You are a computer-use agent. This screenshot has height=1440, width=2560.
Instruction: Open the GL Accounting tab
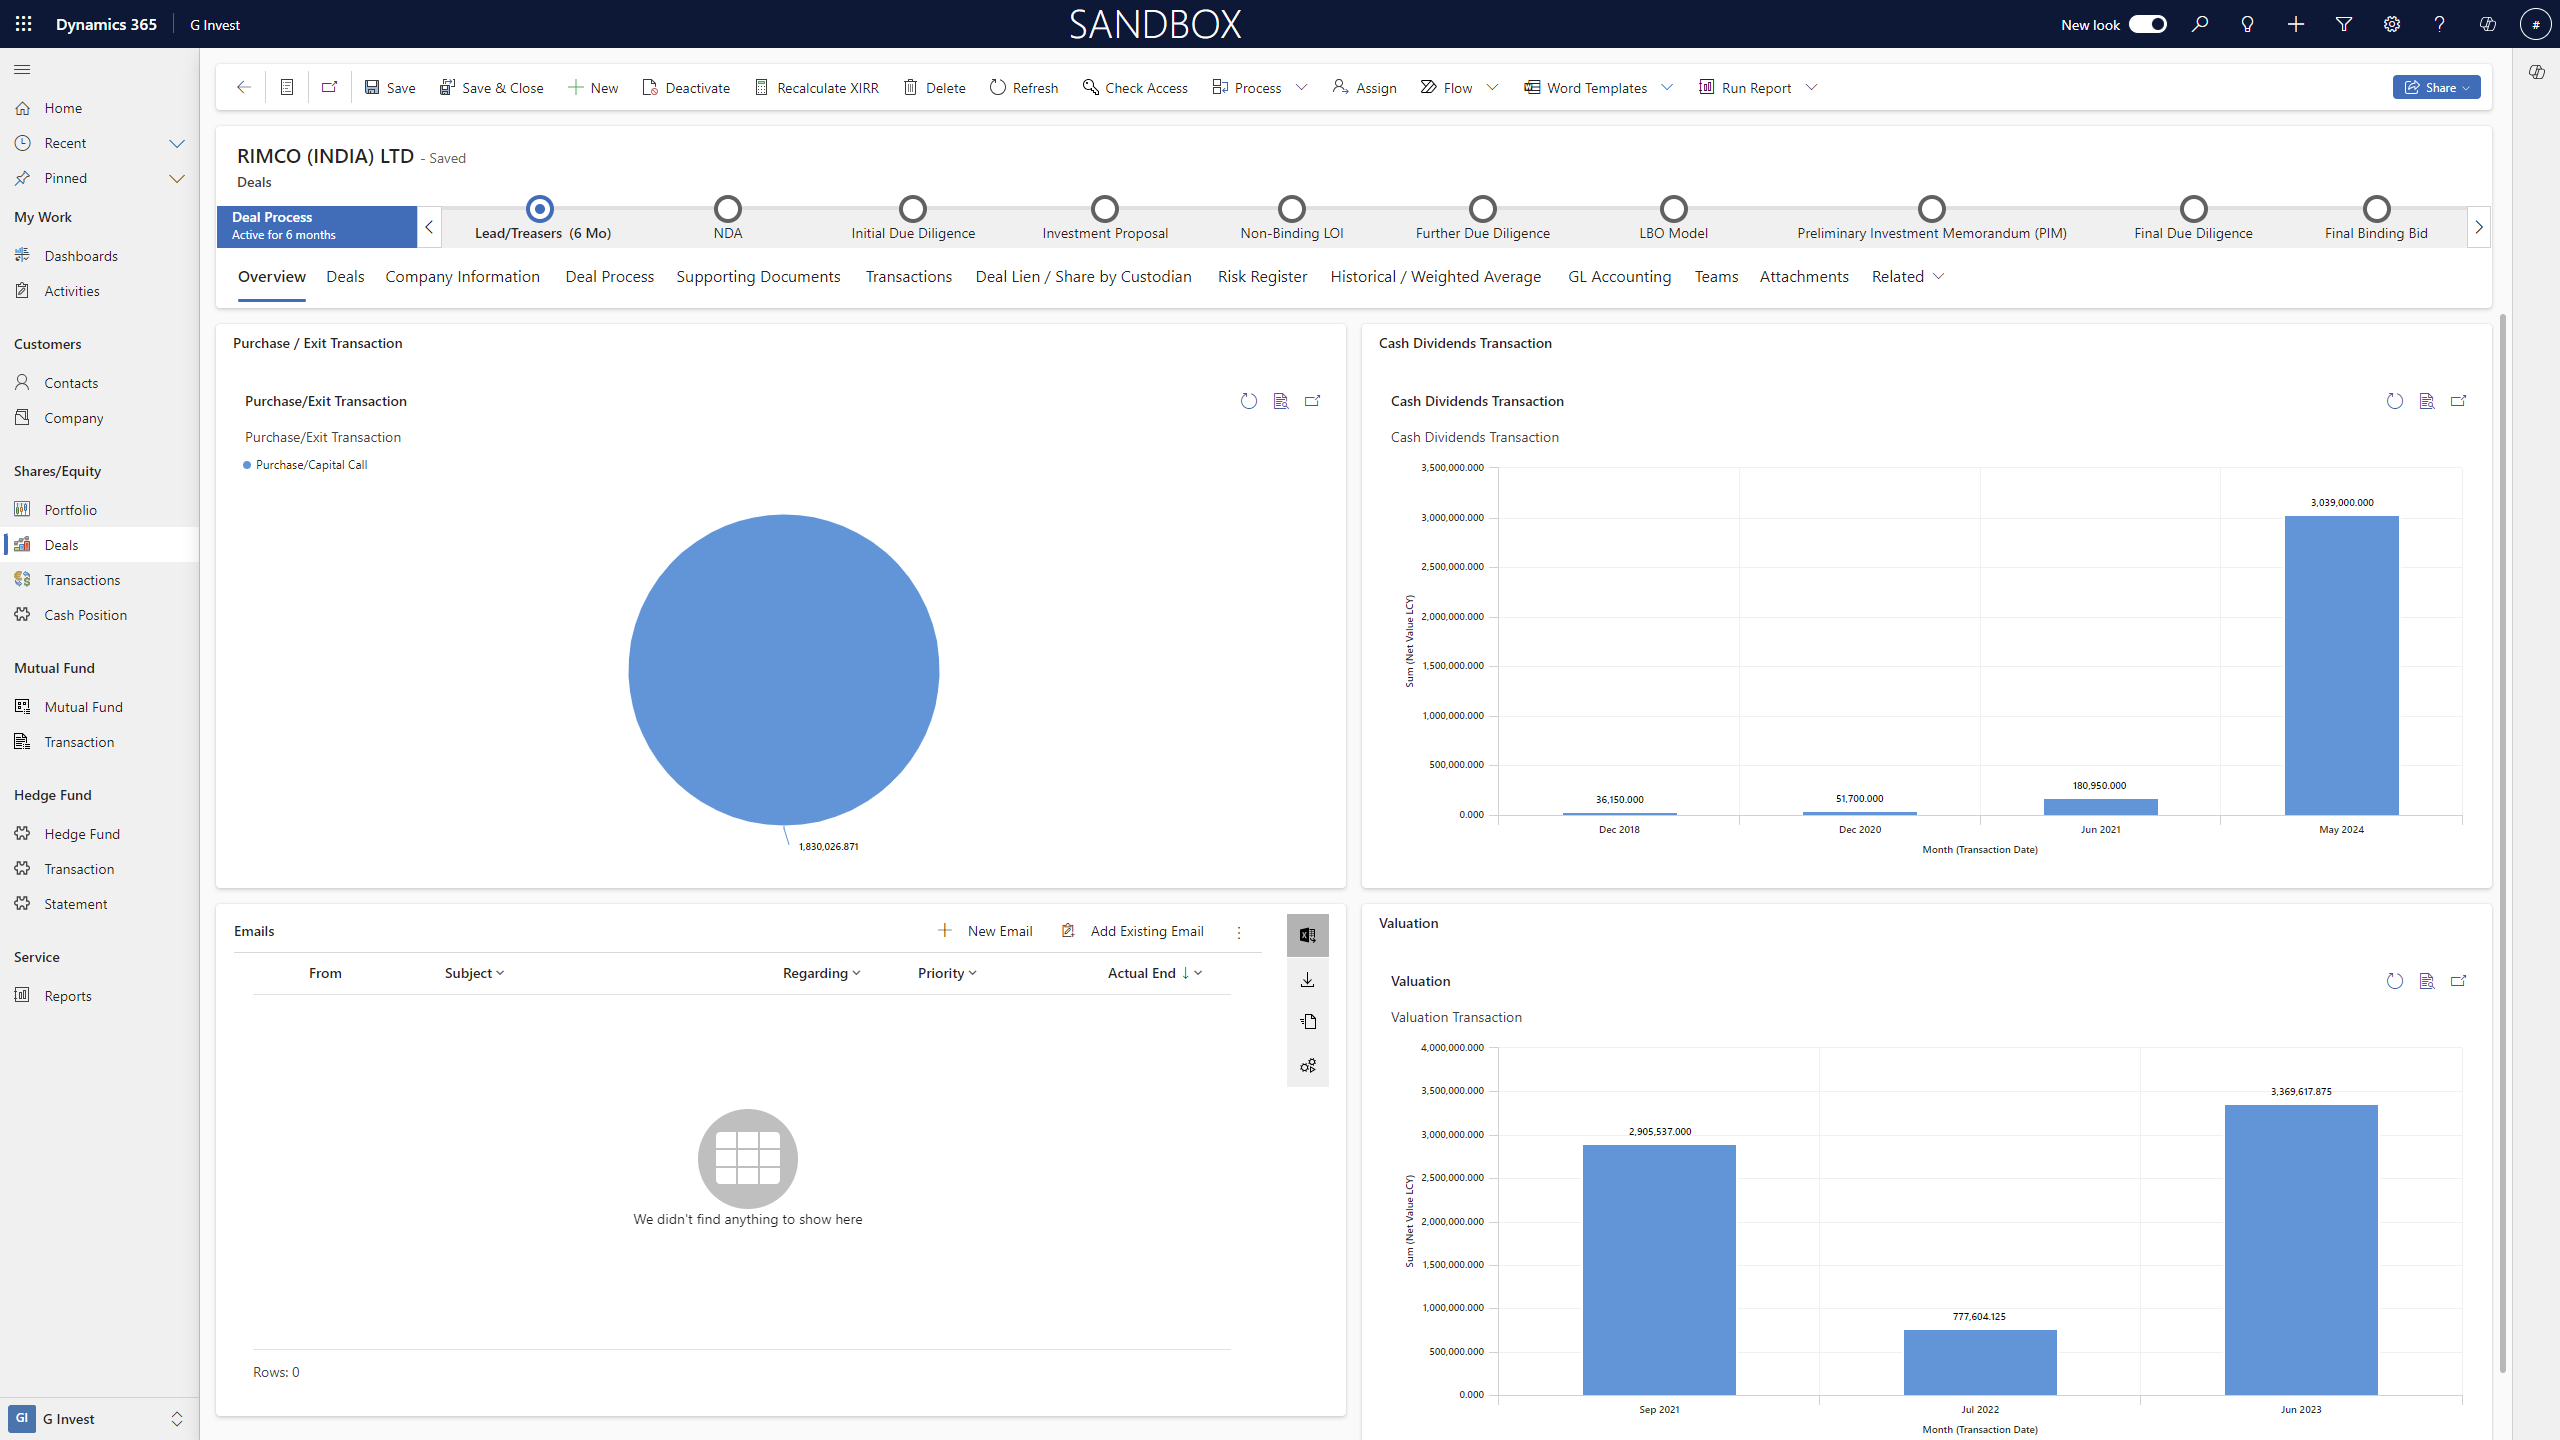pyautogui.click(x=1619, y=277)
